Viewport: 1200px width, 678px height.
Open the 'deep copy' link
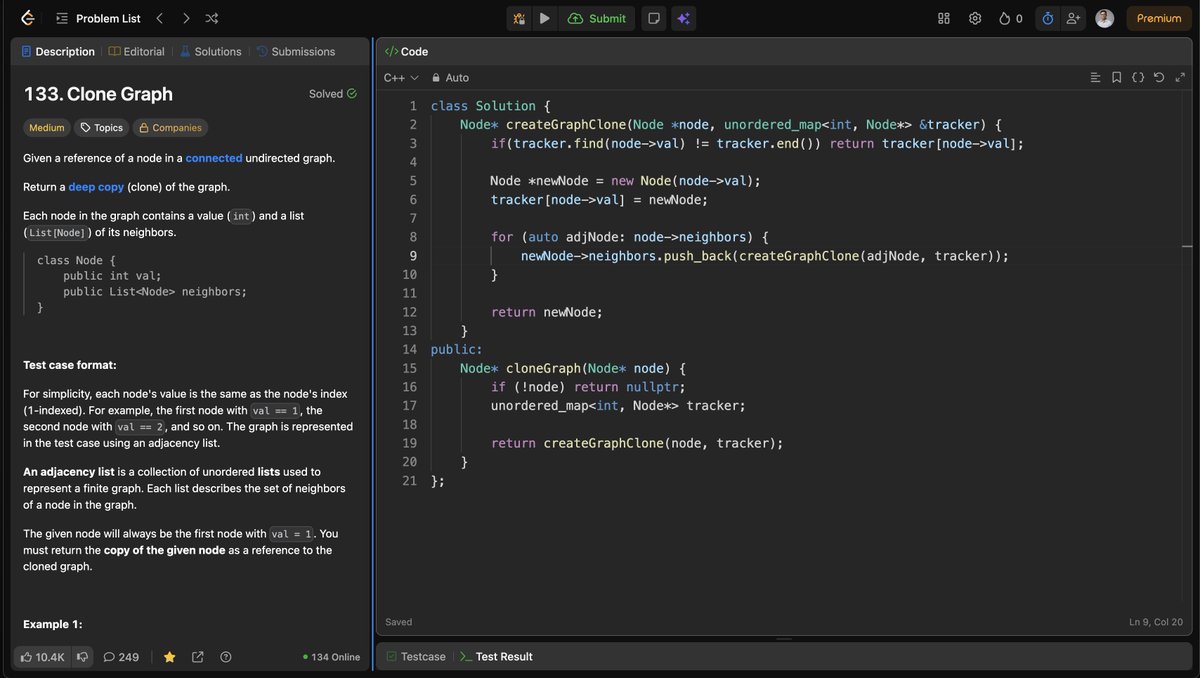coord(96,187)
